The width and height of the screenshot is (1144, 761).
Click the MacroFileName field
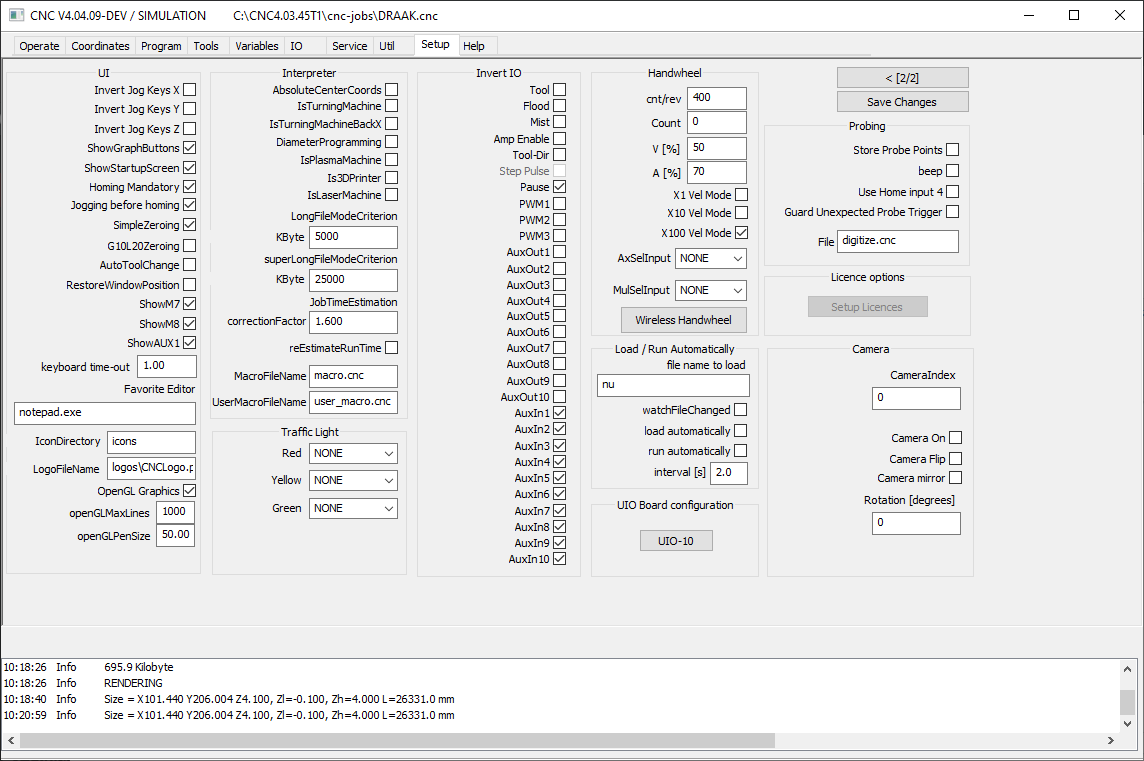click(x=353, y=376)
